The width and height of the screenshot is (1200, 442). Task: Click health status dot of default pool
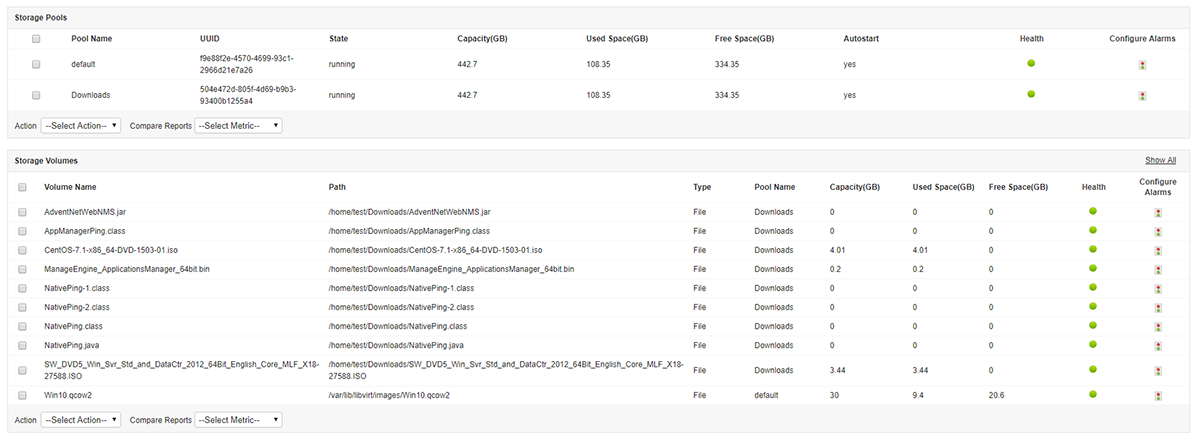[1031, 64]
